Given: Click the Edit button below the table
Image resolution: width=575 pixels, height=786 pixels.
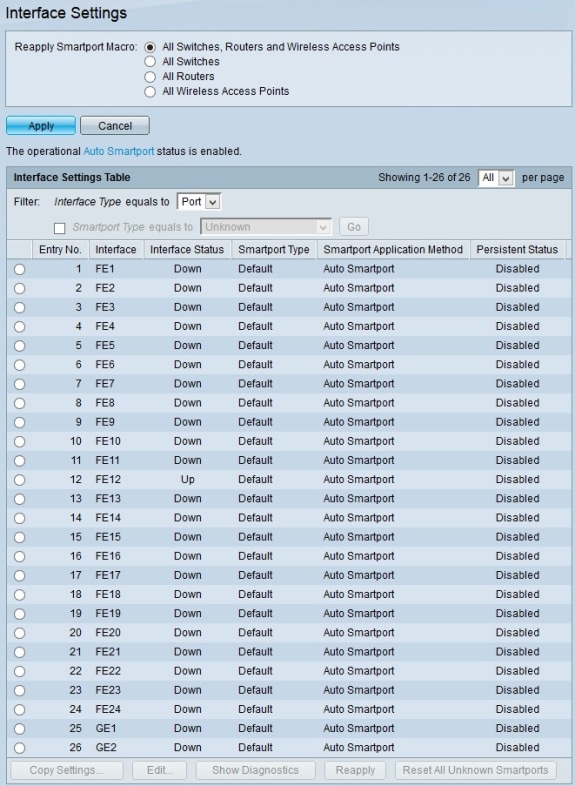Looking at the screenshot, I should 159,770.
